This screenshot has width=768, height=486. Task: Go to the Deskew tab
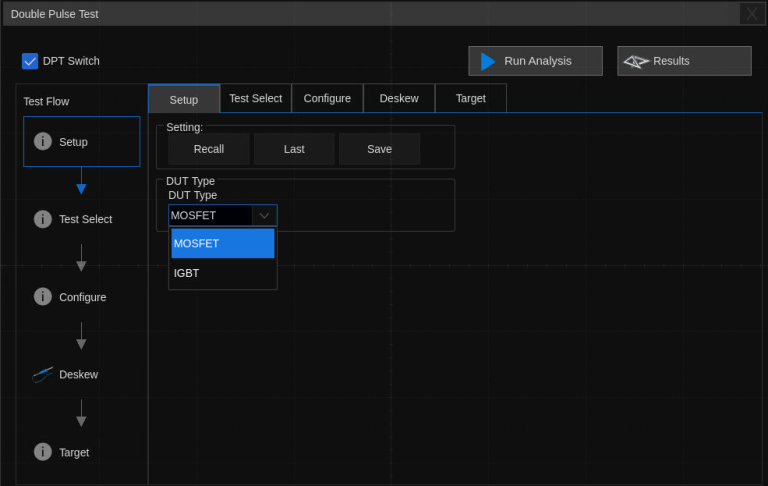click(x=399, y=98)
